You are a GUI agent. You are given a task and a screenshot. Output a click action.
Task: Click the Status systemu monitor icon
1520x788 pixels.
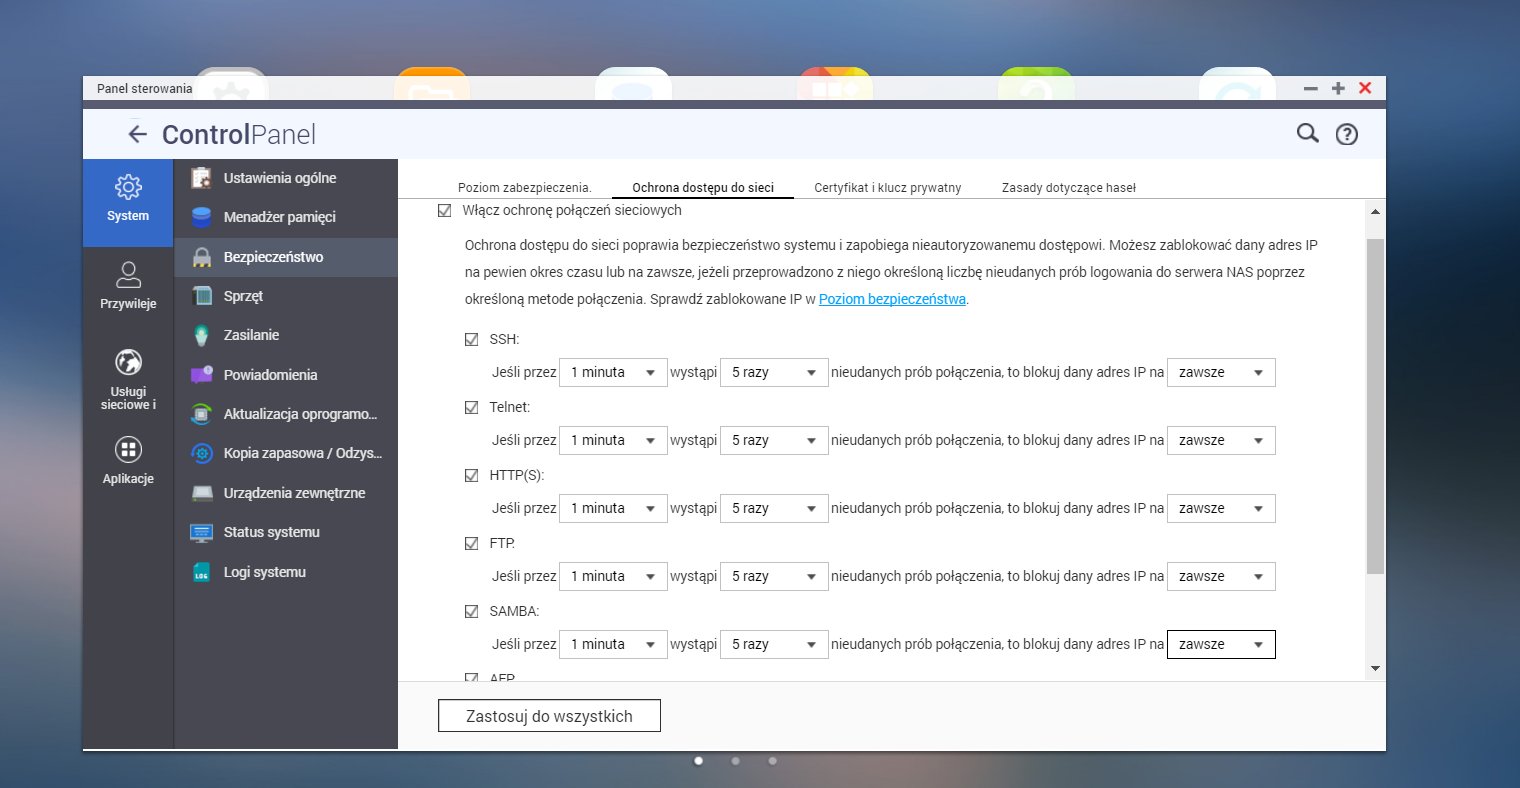click(202, 532)
